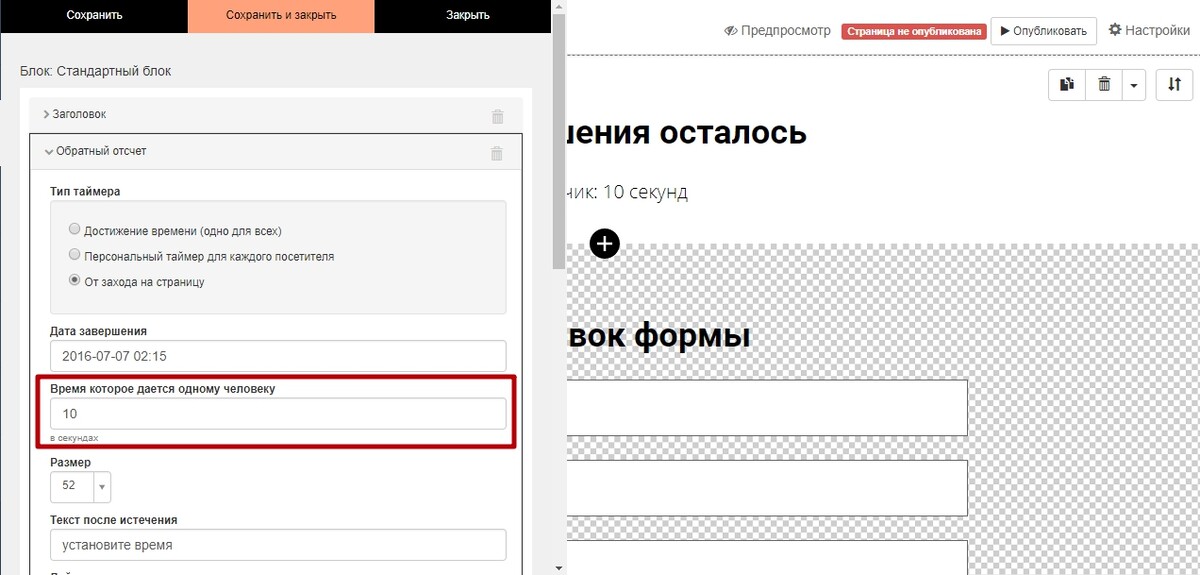Click the time per person field
The width and height of the screenshot is (1200, 575).
click(278, 414)
